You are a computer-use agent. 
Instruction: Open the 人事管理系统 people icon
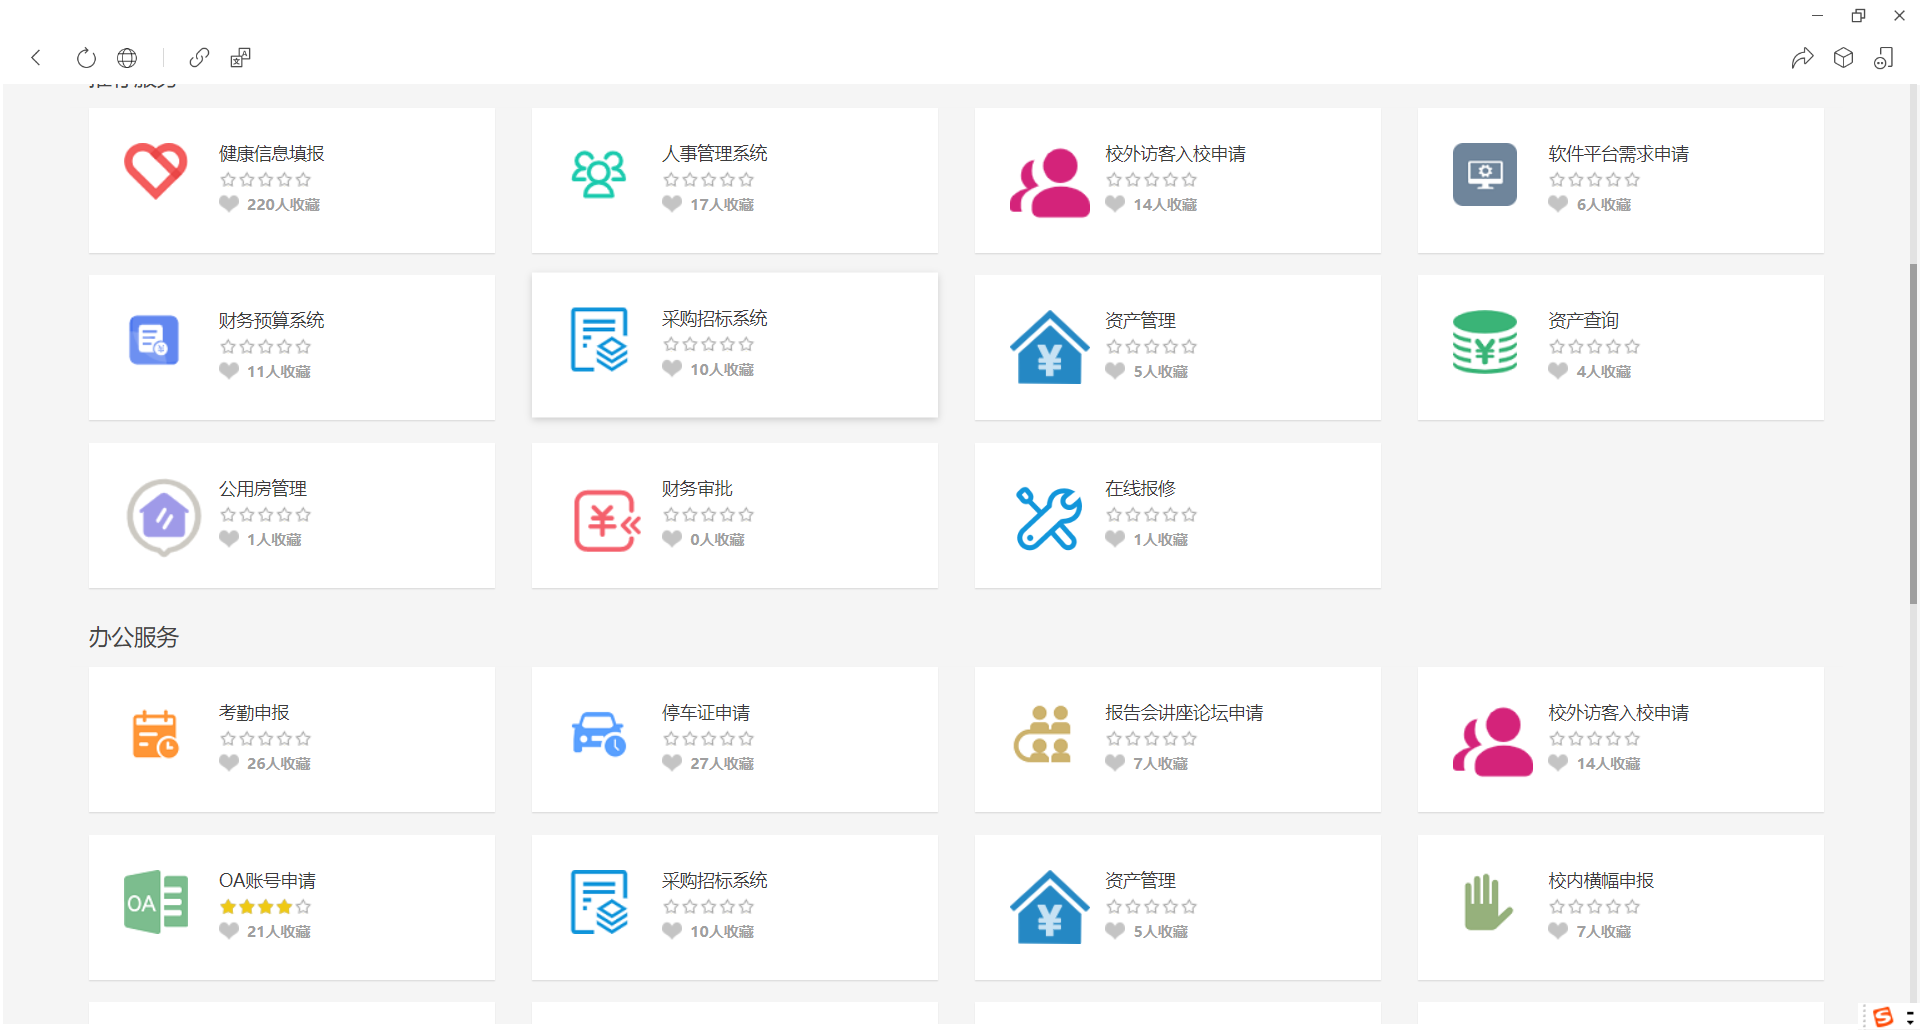[x=599, y=174]
